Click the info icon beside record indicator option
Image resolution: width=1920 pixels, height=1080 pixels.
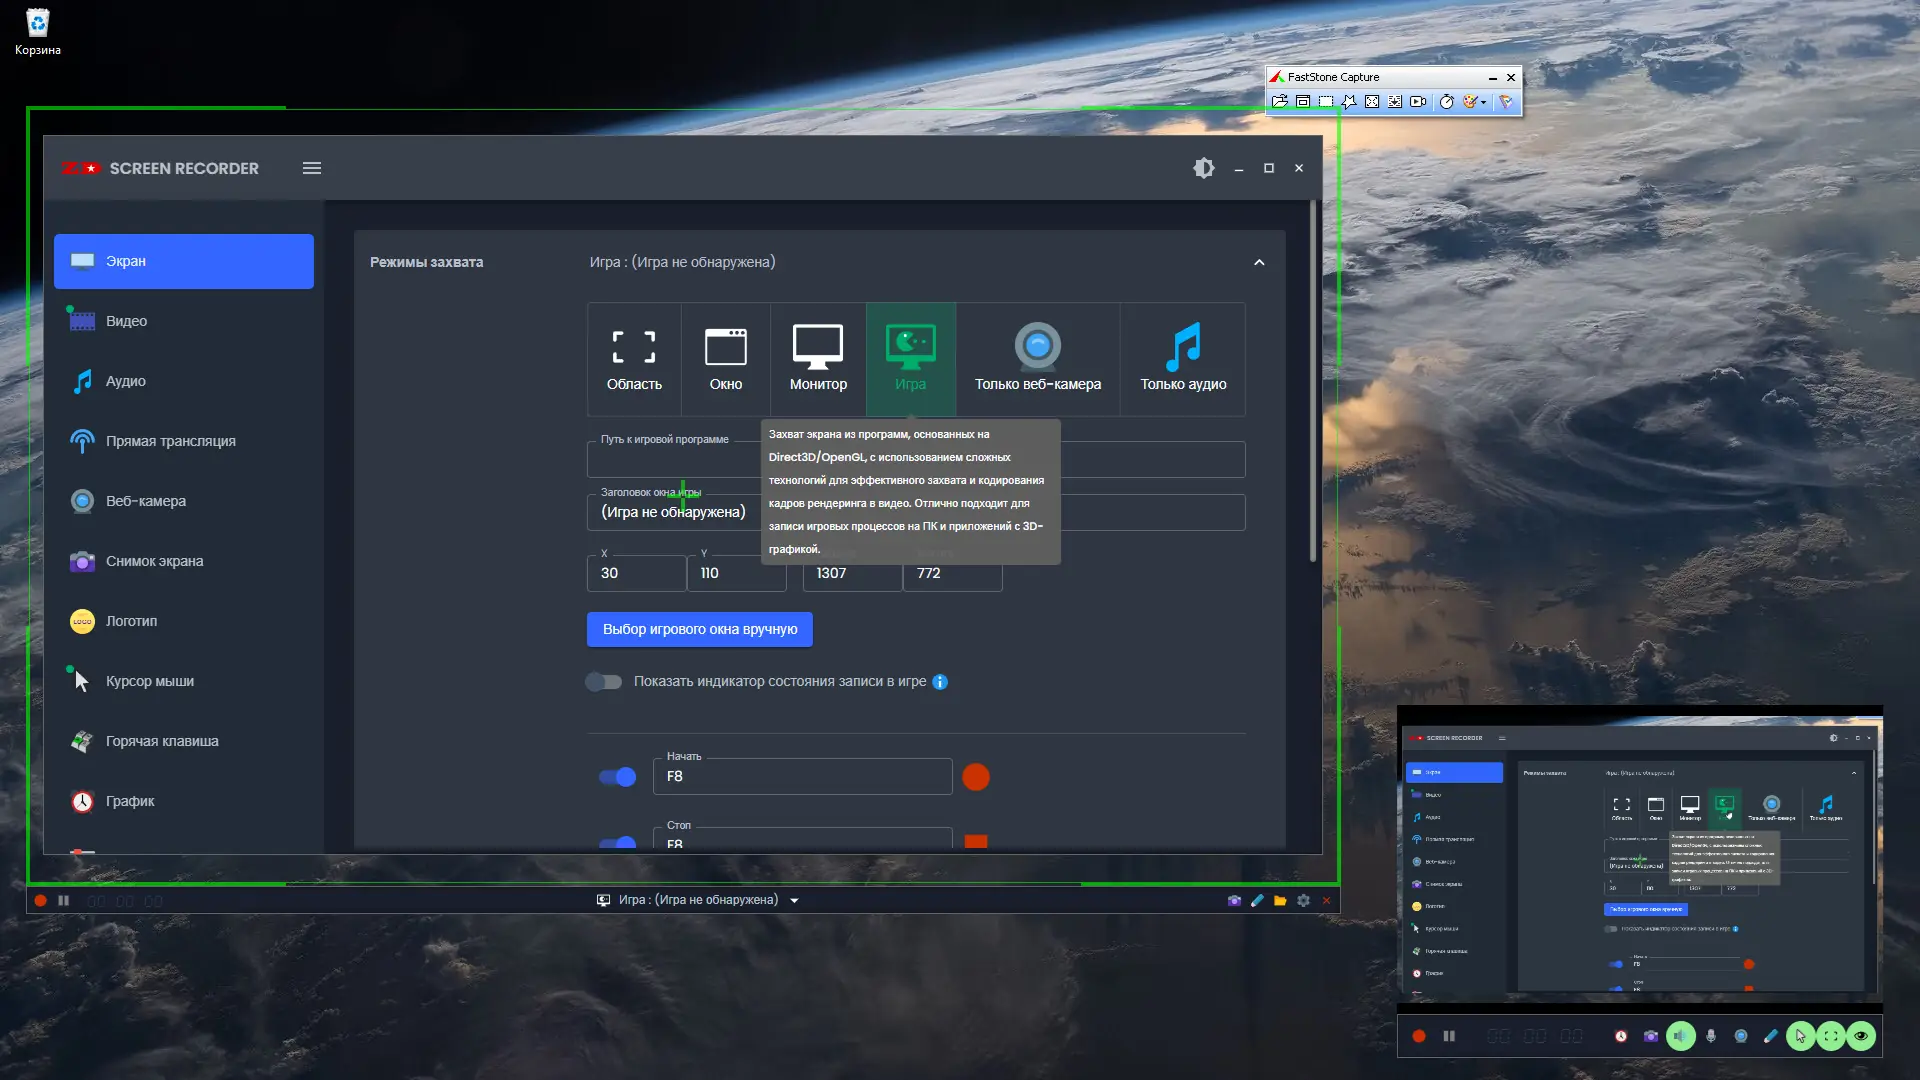click(940, 682)
